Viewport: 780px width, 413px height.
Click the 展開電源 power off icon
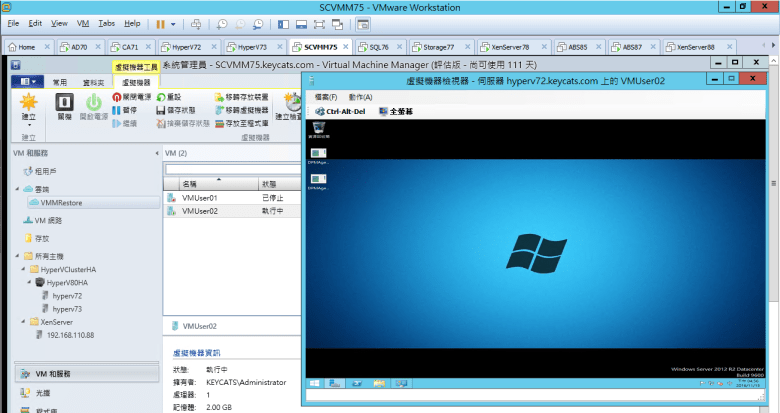(x=117, y=97)
